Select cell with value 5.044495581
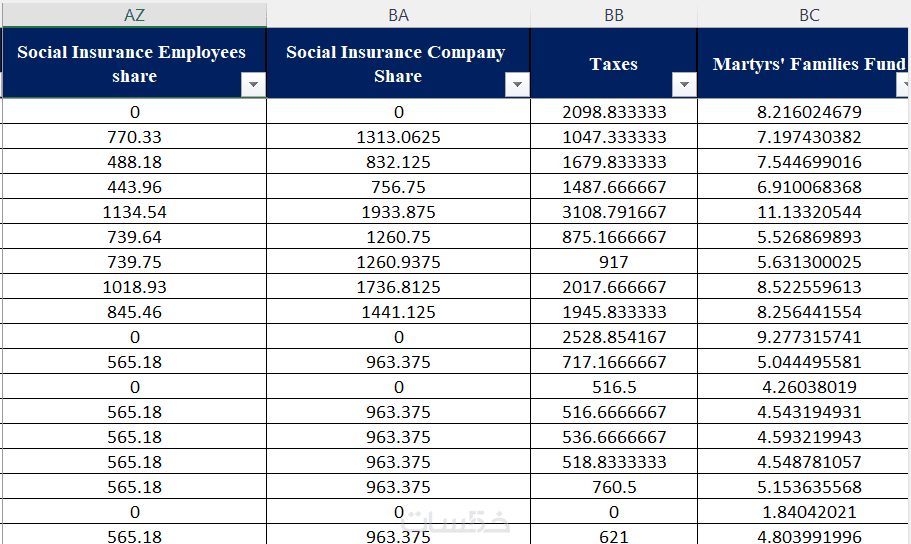Screen dimensions: 911x544 pos(804,362)
